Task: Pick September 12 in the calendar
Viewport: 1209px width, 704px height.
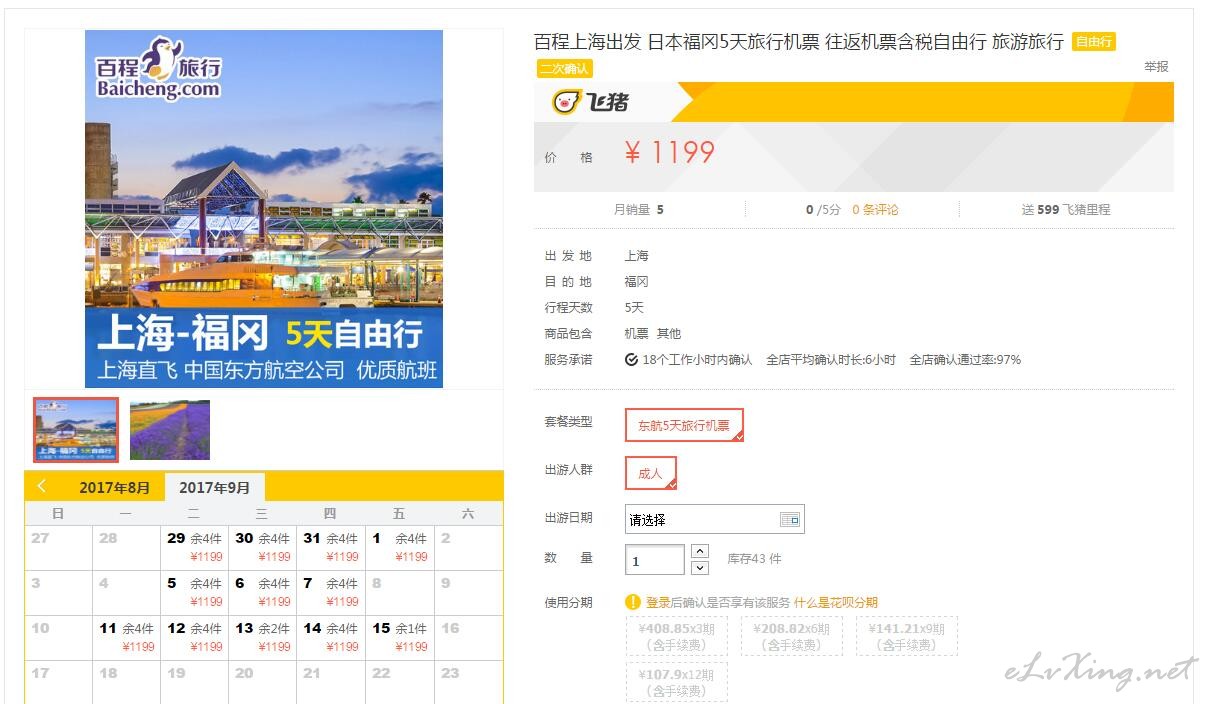Action: (x=194, y=637)
